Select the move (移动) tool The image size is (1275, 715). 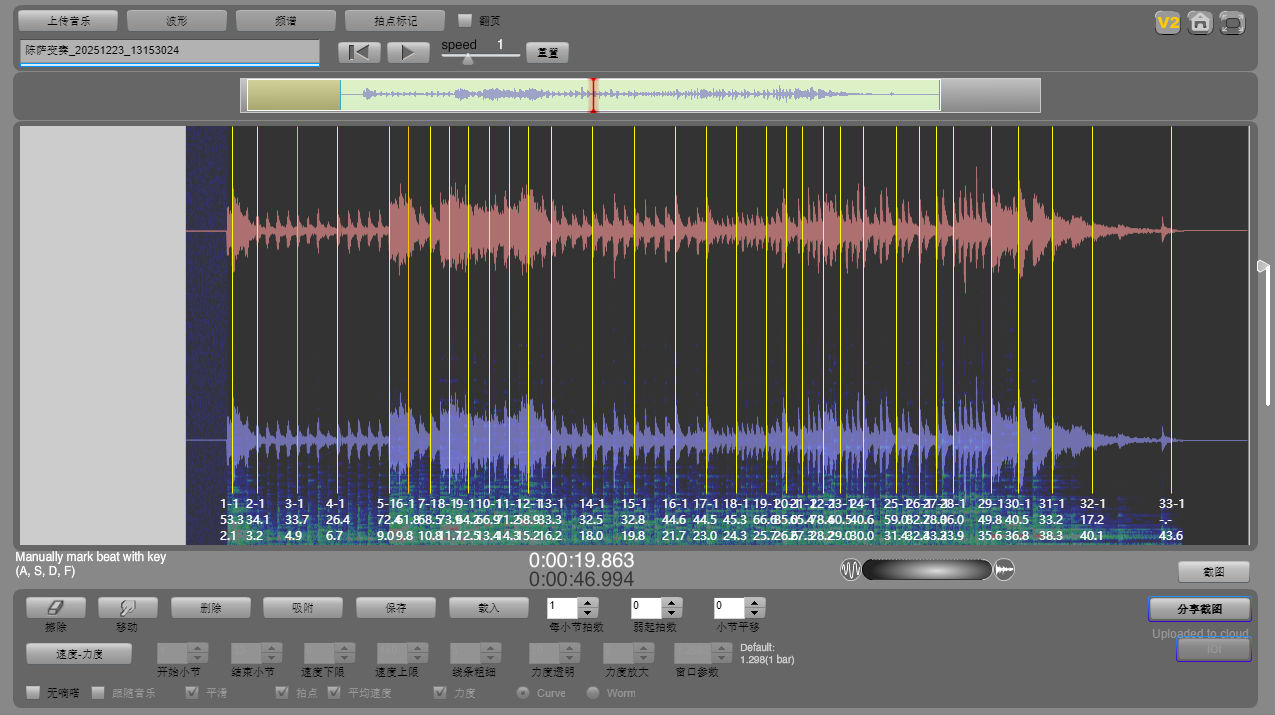(128, 607)
